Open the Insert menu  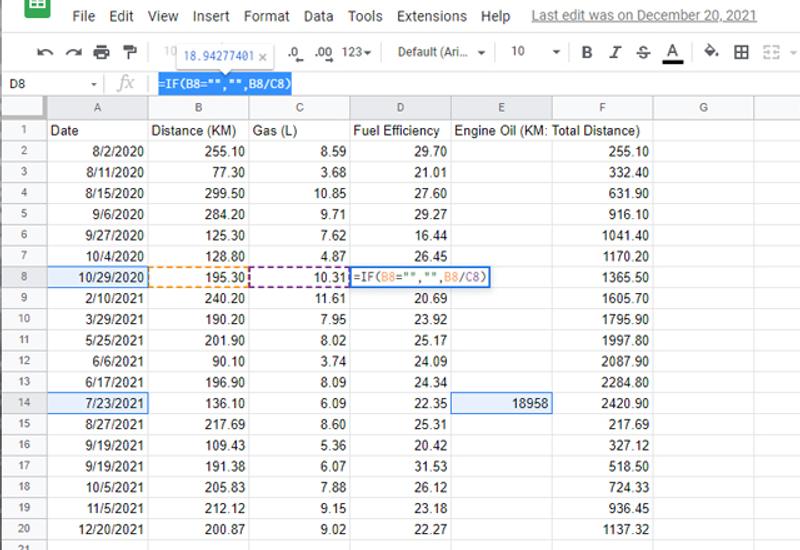pos(211,16)
